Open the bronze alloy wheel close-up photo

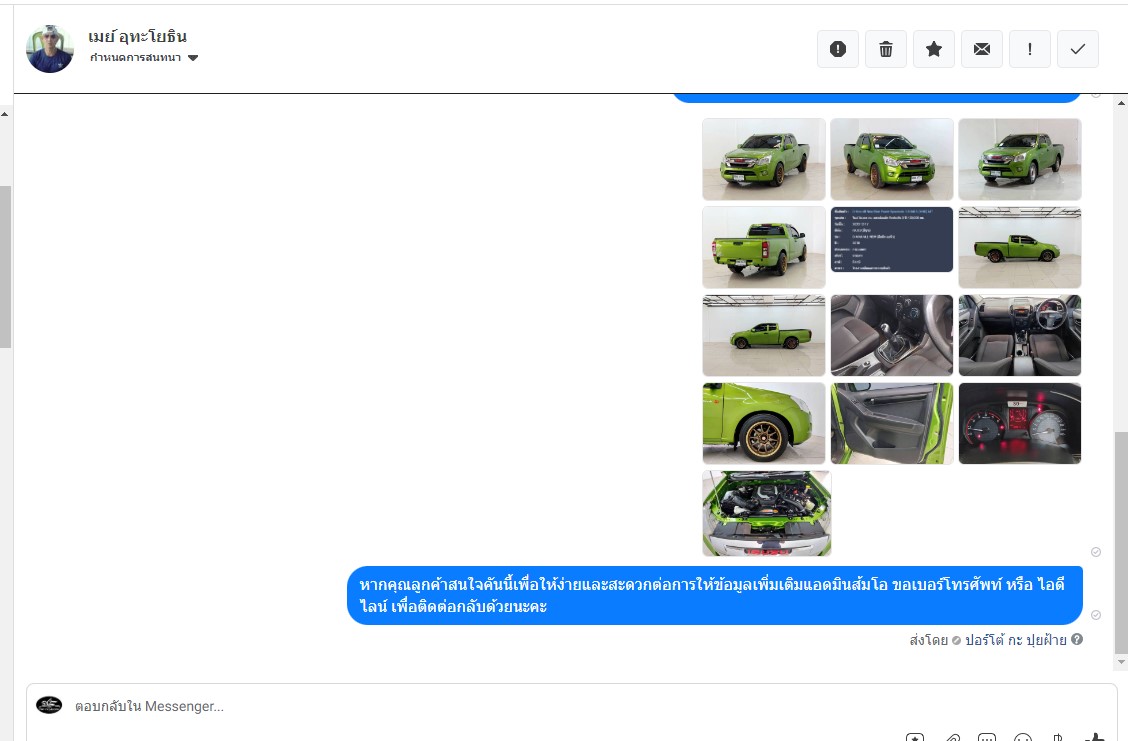point(764,423)
